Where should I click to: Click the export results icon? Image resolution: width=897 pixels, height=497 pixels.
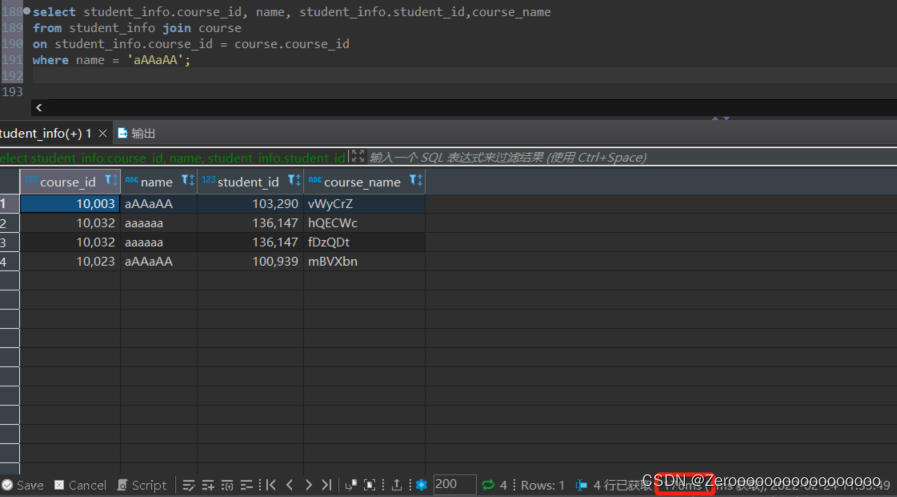point(397,485)
